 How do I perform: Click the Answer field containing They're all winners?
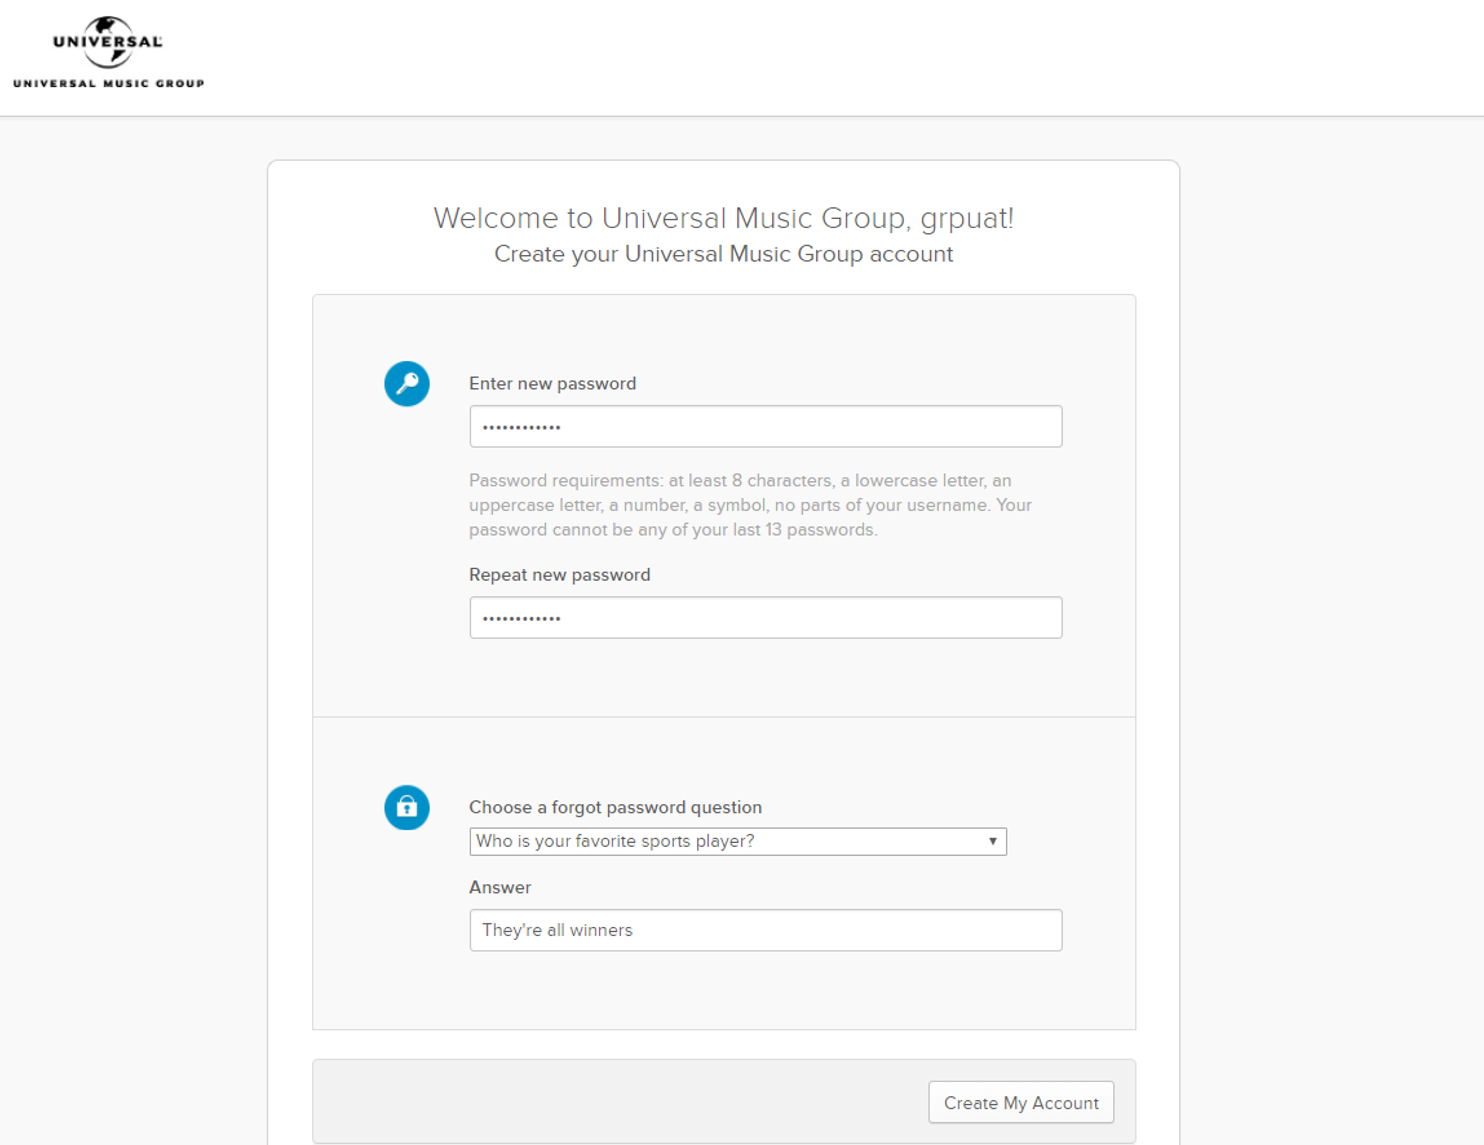[765, 930]
